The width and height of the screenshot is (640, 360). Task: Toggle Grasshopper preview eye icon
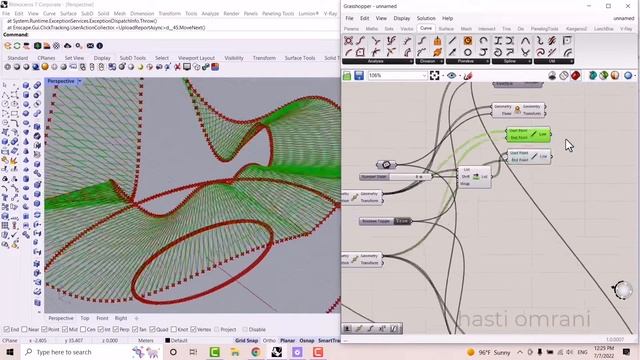pos(451,76)
